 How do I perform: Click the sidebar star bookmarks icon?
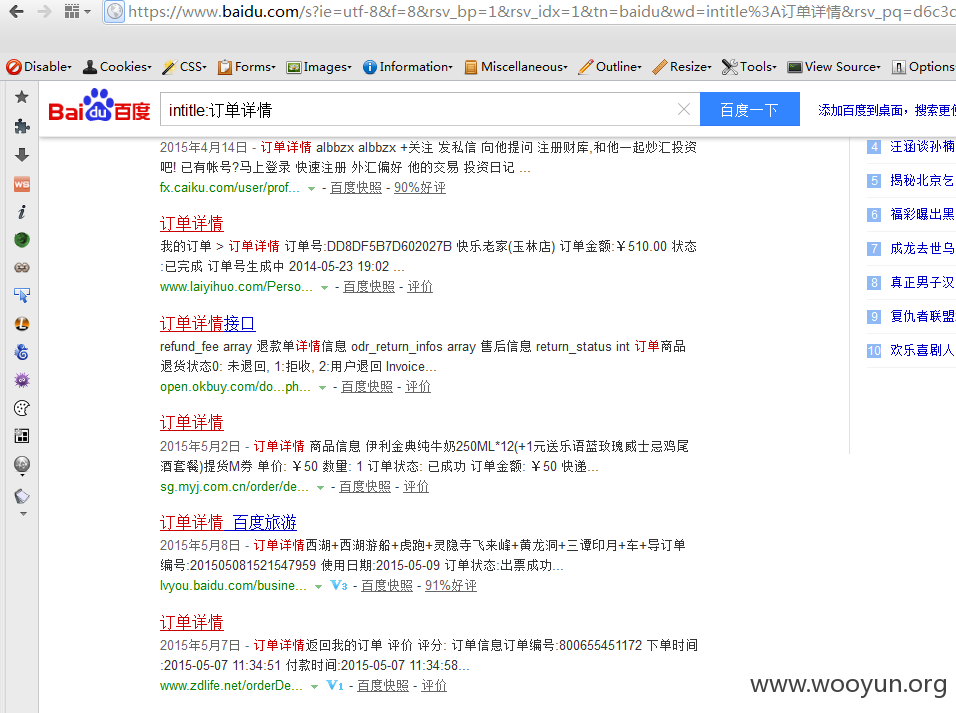pyautogui.click(x=22, y=96)
